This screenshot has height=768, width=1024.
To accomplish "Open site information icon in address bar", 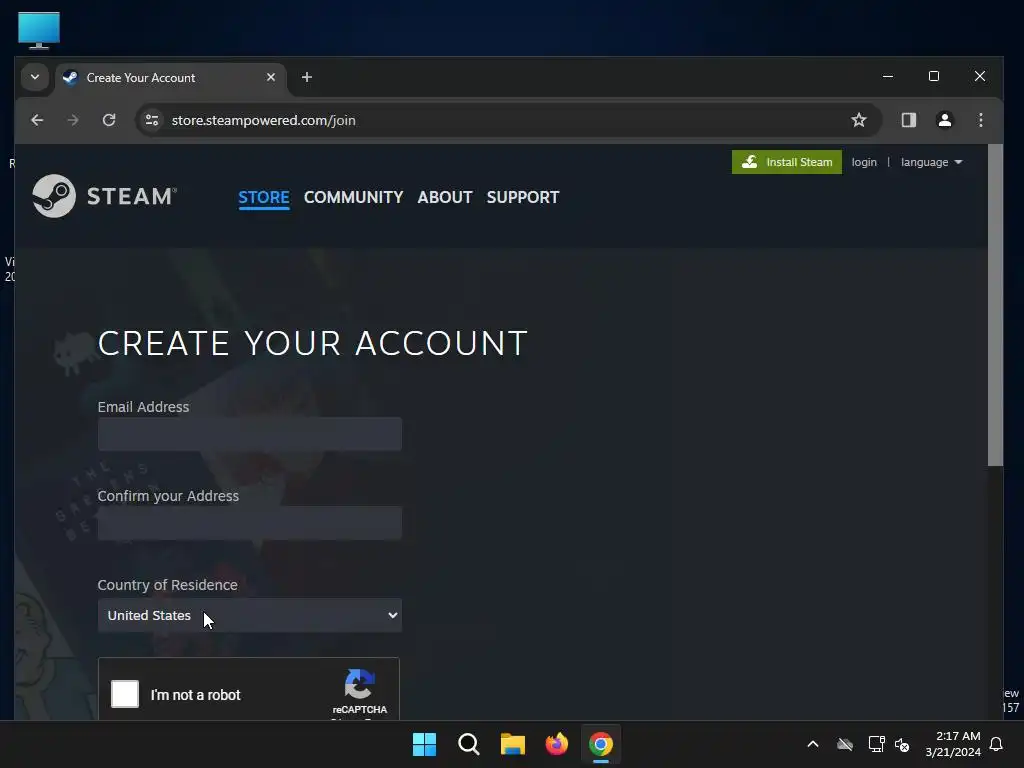I will [x=152, y=120].
